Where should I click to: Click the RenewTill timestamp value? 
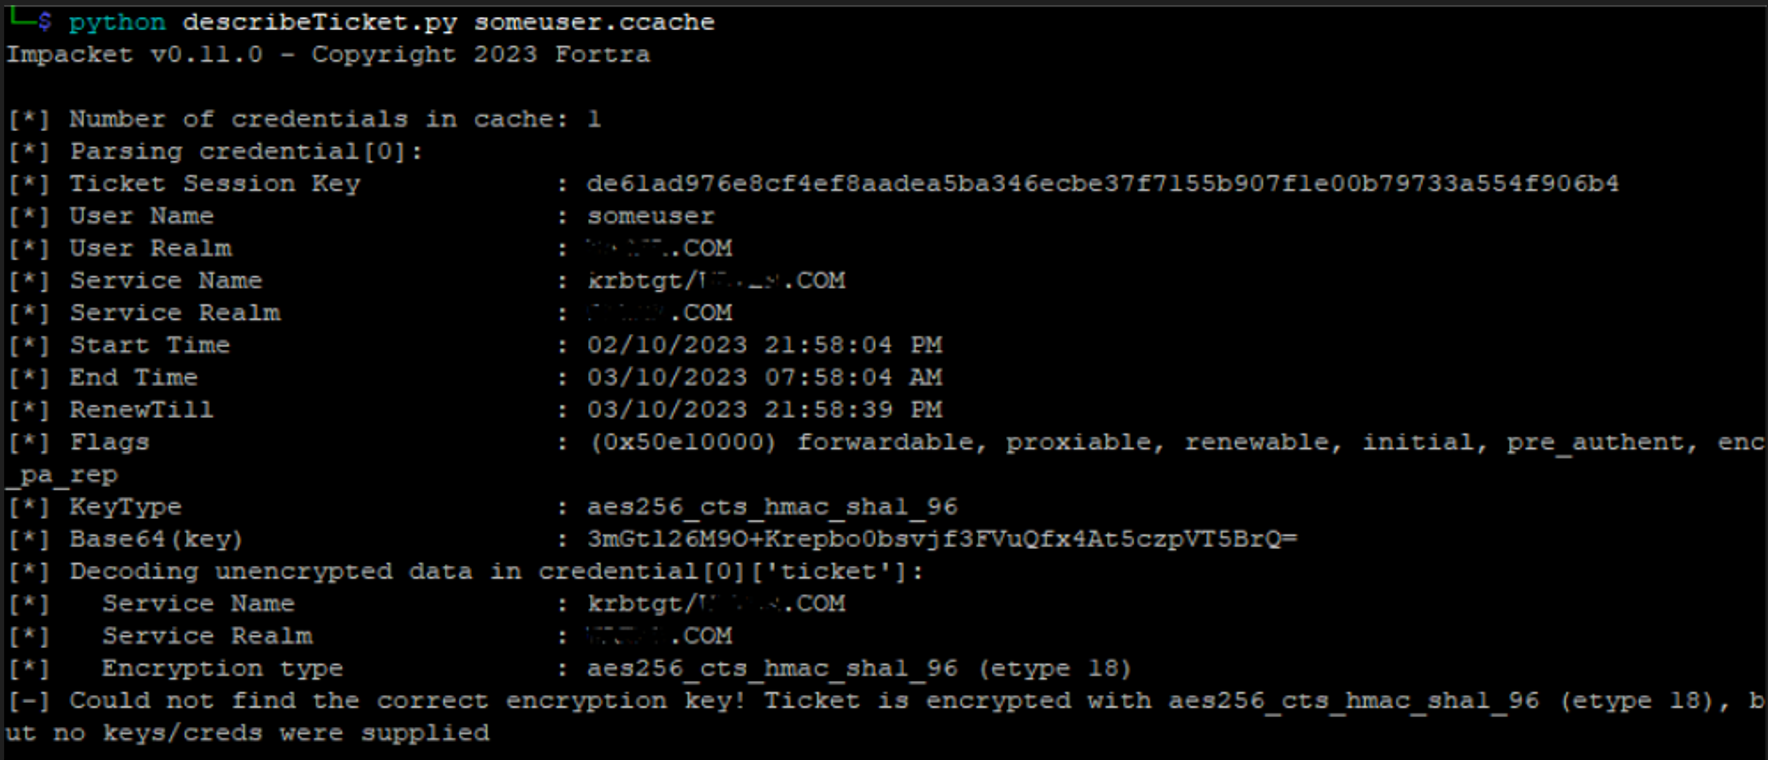click(x=764, y=410)
